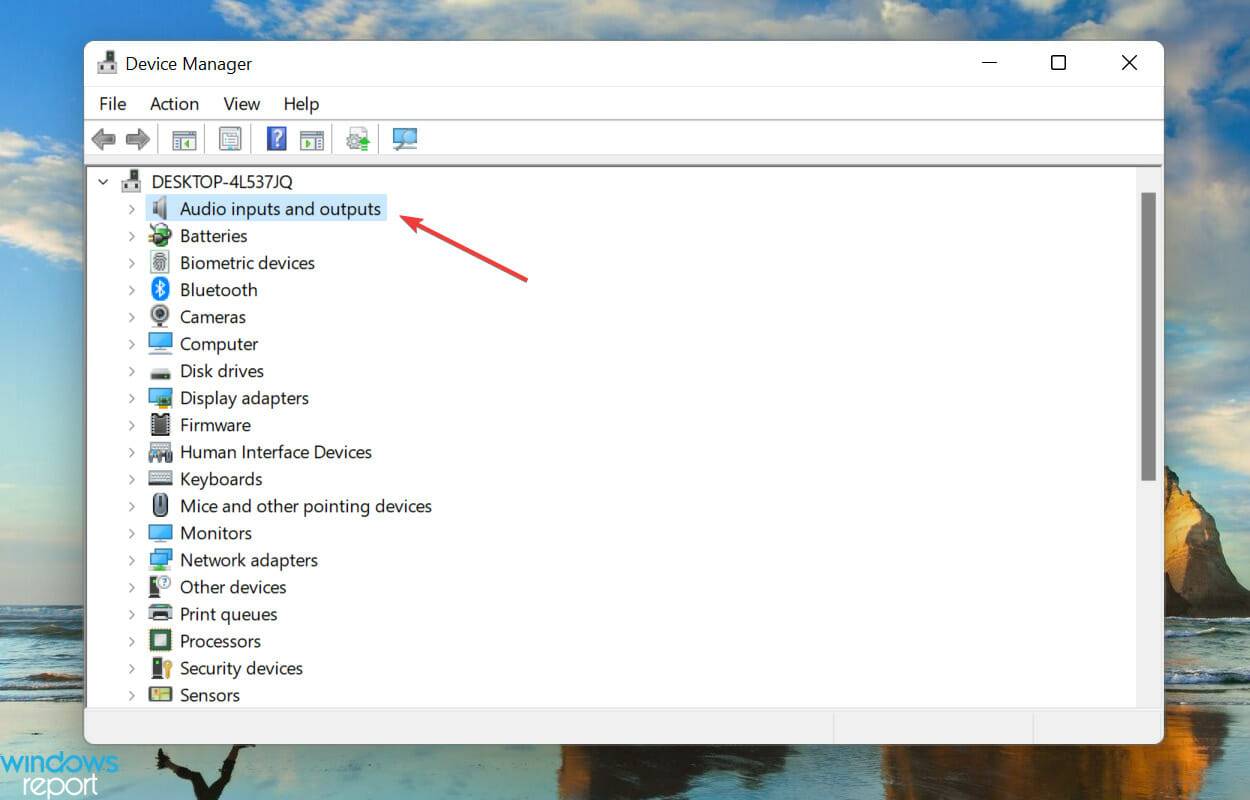The image size is (1250, 800).
Task: Expand the Display adapters category
Action: (x=132, y=397)
